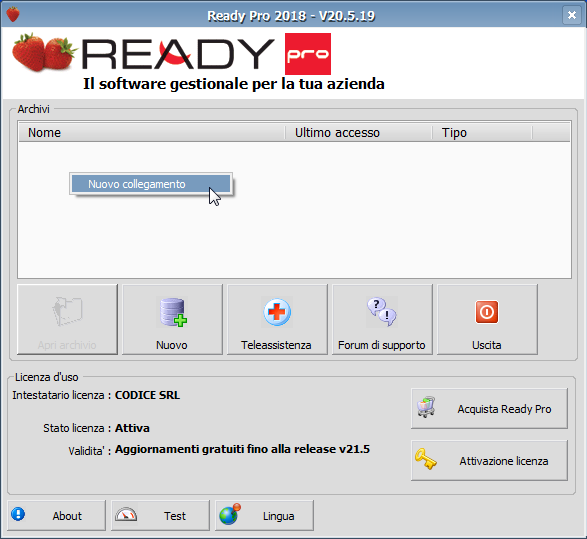This screenshot has width=587, height=539.
Task: Click the Tipo column header
Action: pyautogui.click(x=482, y=133)
